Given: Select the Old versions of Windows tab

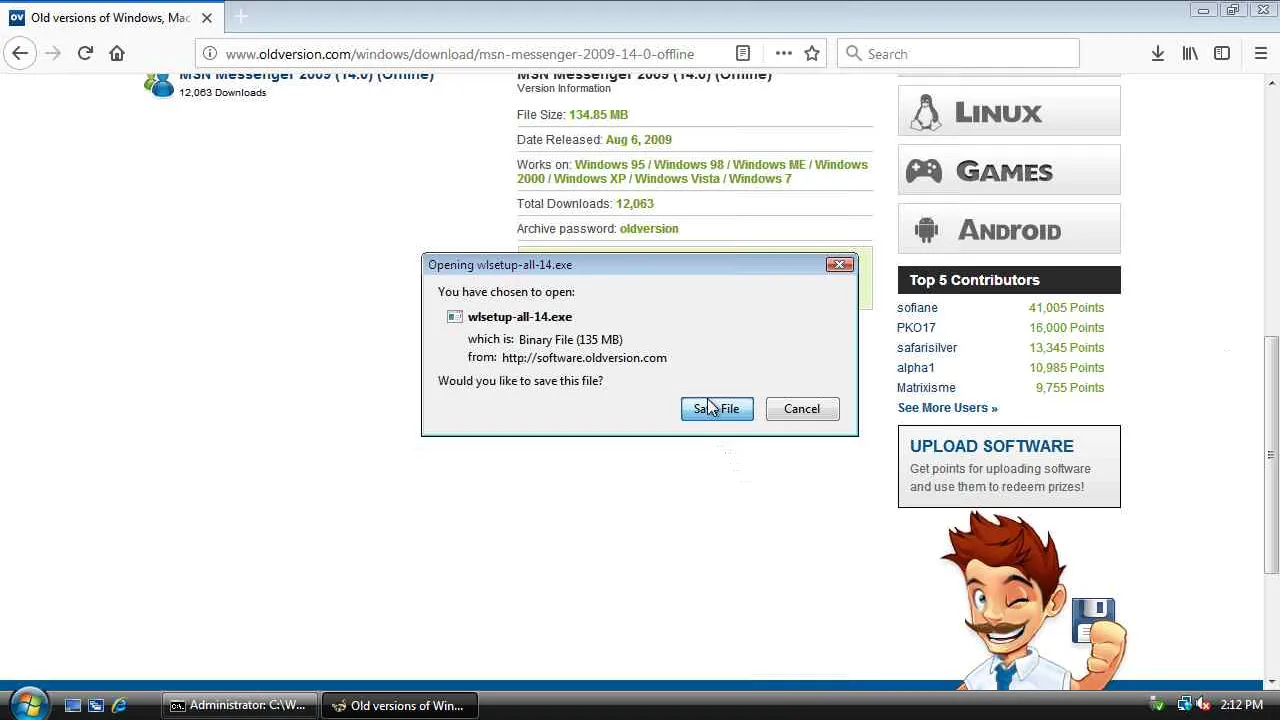Looking at the screenshot, I should [x=110, y=17].
